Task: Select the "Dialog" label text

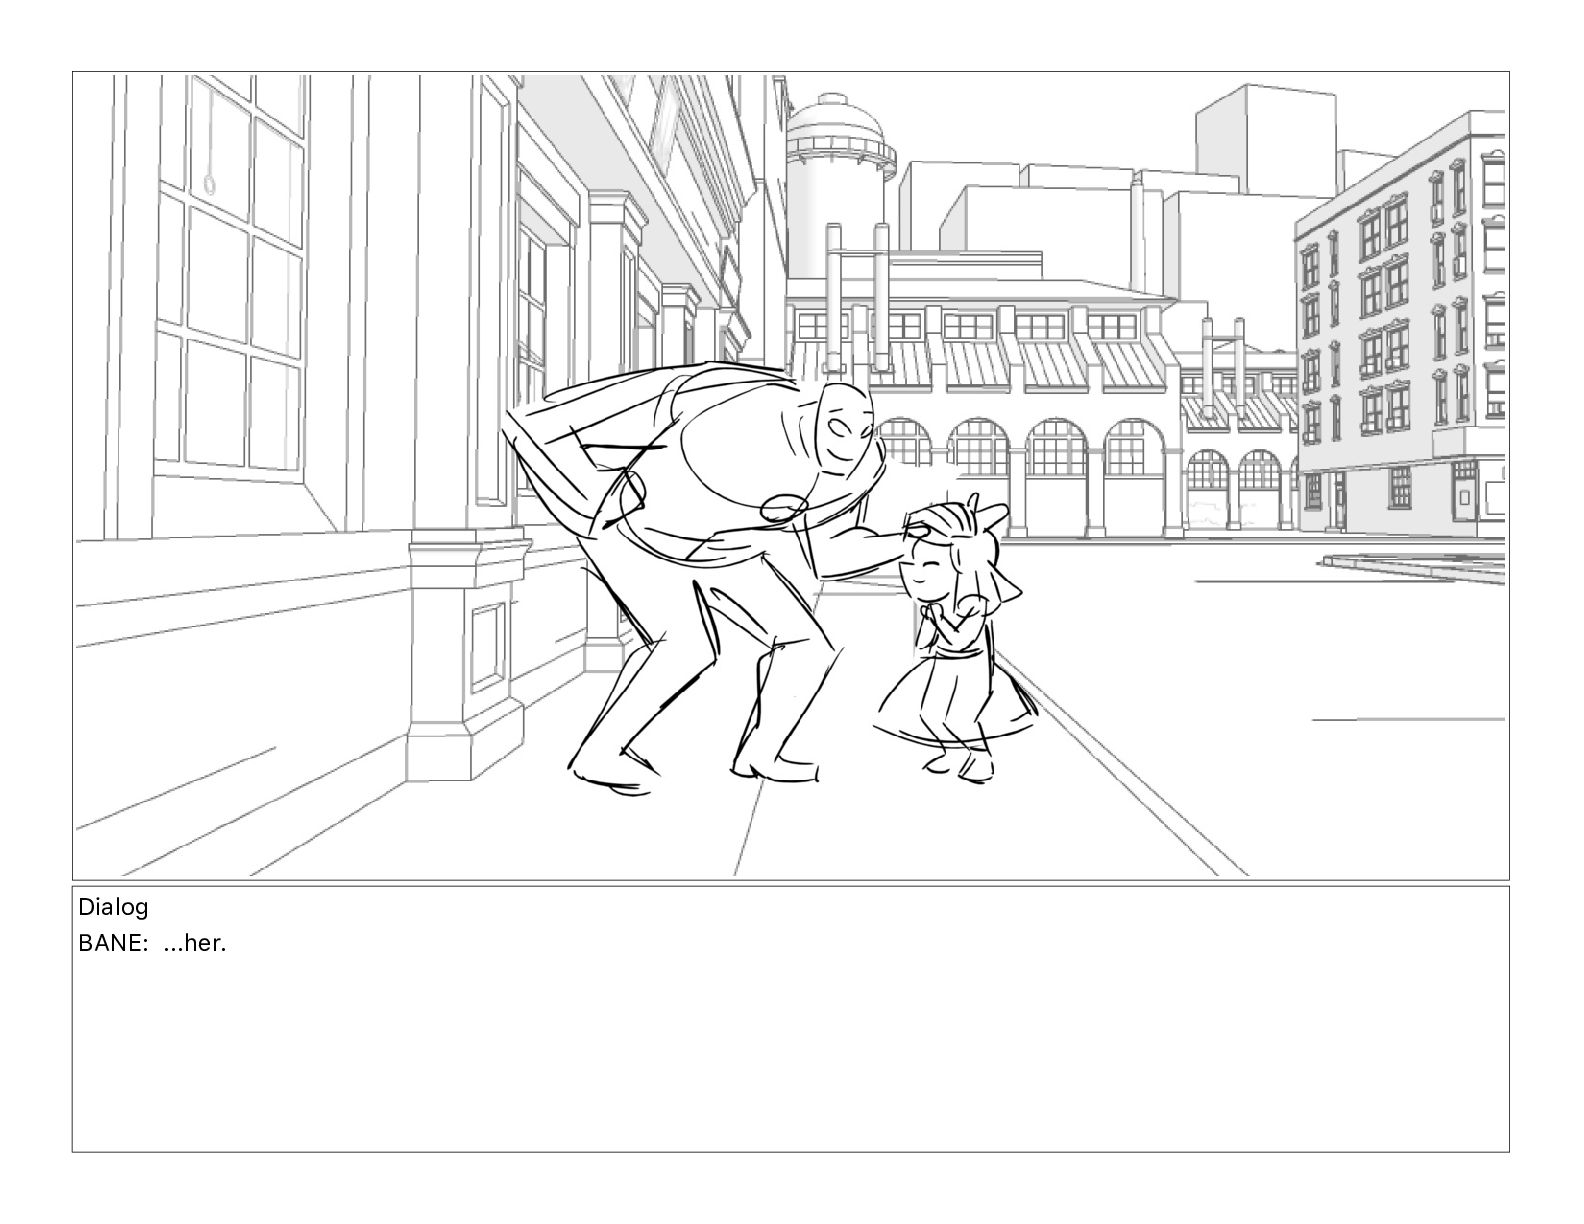Action: 113,907
